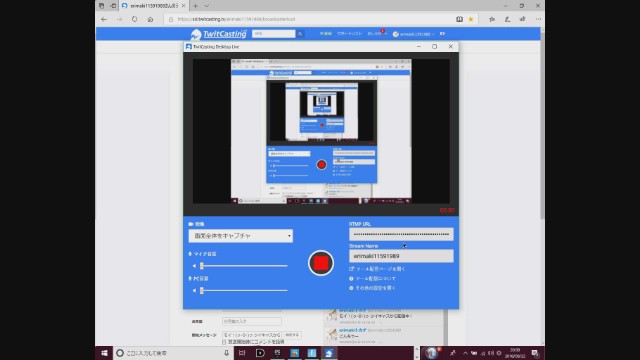
Task: Click the button next to the start message
Action: 292,335
